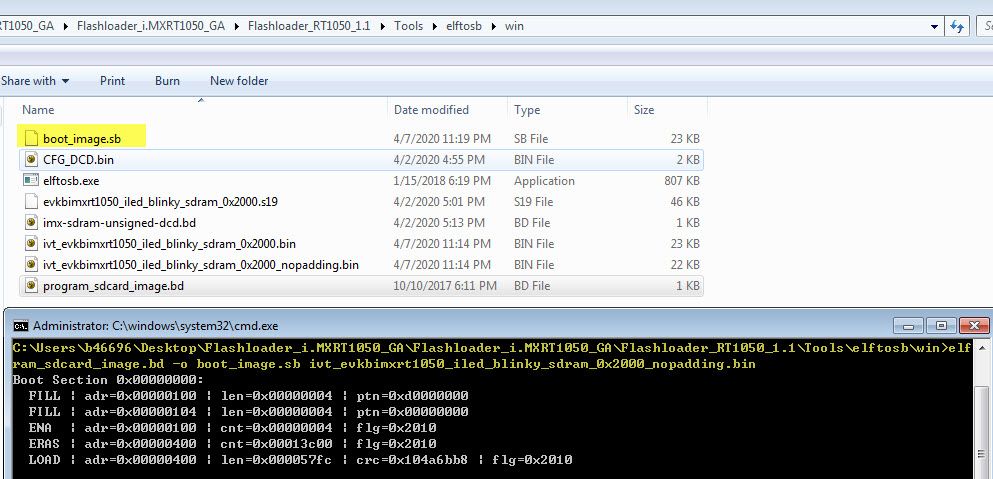Image resolution: width=993 pixels, height=479 pixels.
Task: Click the Burn toolbar command
Action: [167, 81]
